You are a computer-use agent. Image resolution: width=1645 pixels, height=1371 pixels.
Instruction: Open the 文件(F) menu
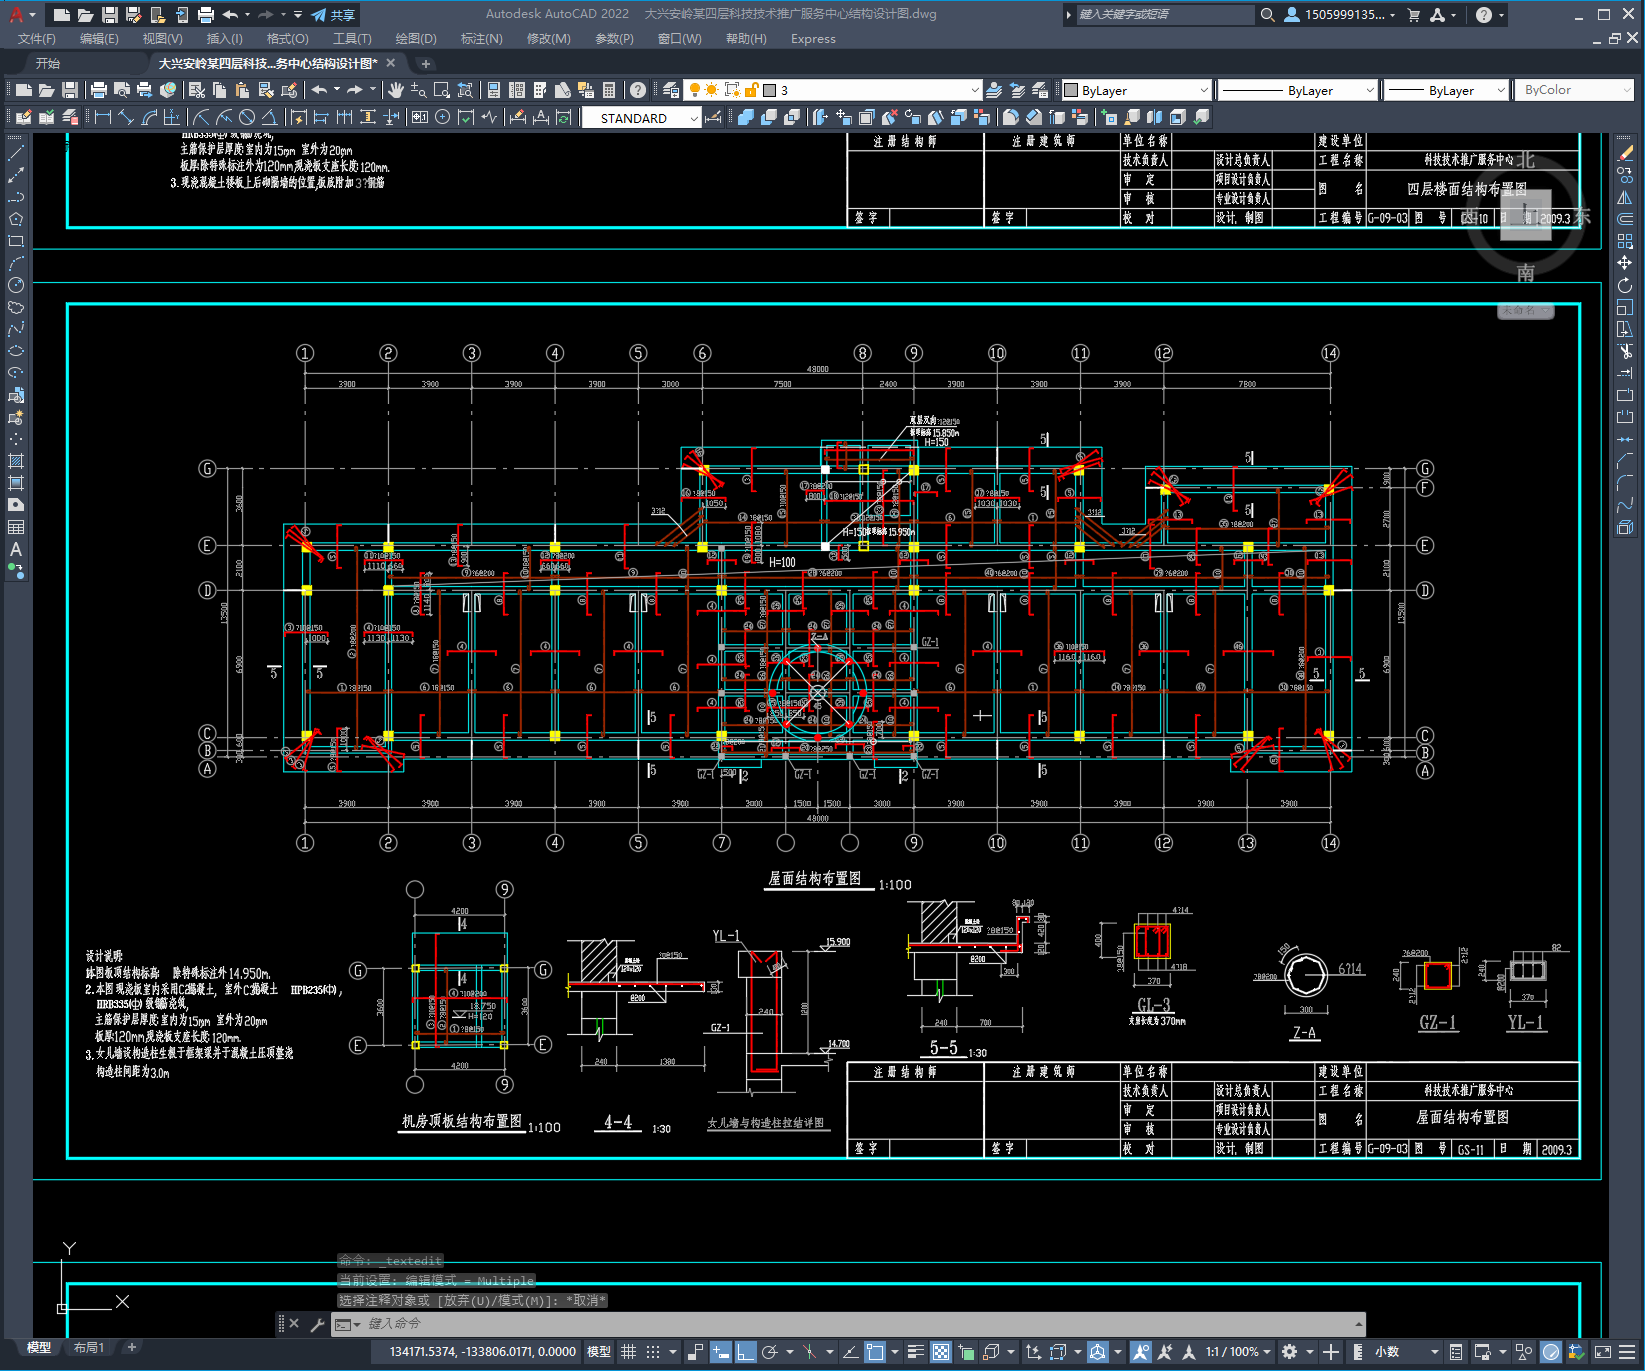pyautogui.click(x=37, y=39)
